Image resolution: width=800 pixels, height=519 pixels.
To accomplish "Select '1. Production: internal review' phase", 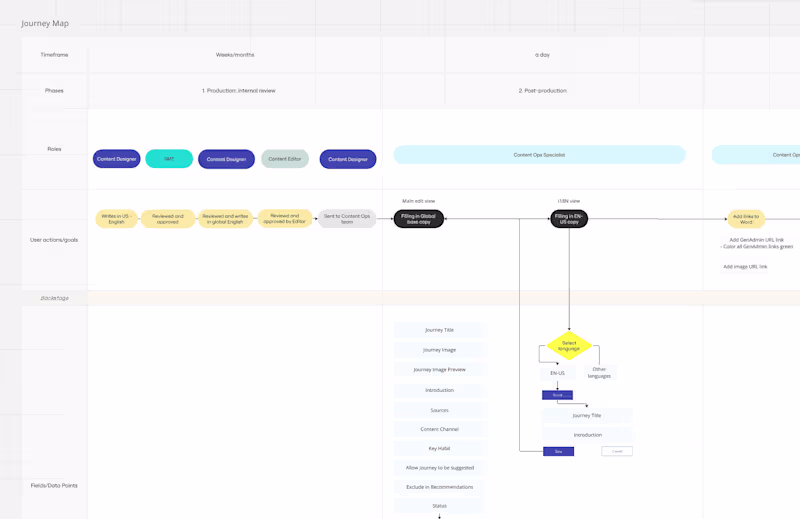I will (239, 90).
